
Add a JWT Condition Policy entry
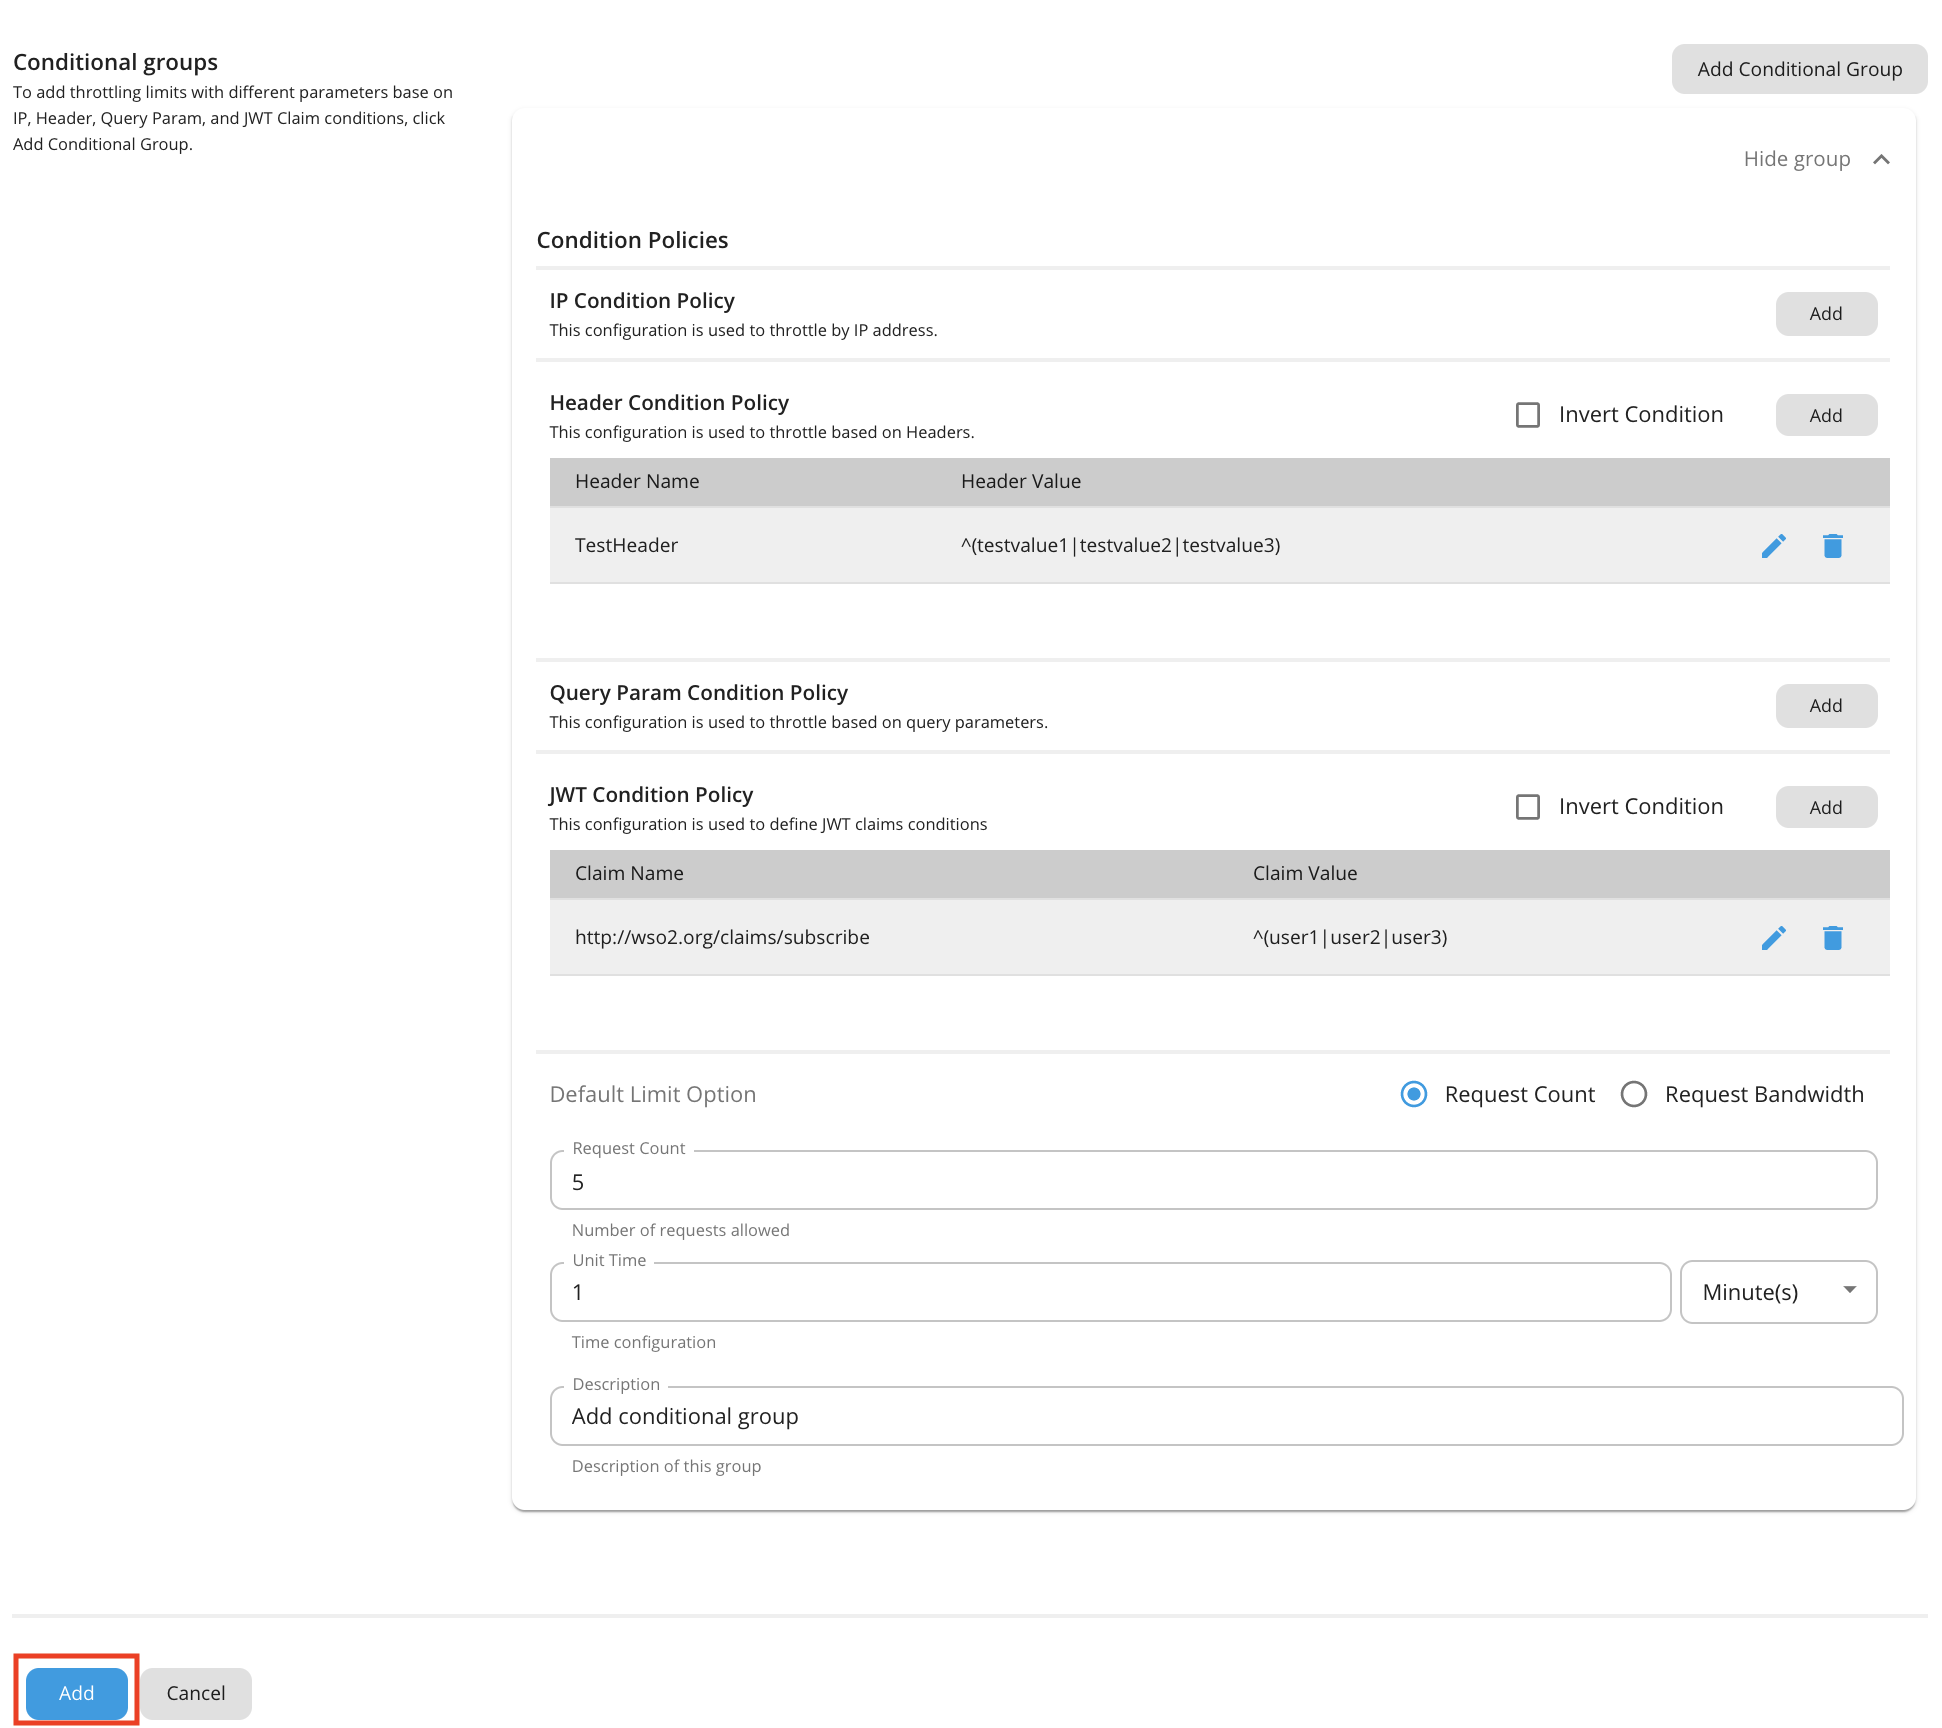click(1825, 807)
